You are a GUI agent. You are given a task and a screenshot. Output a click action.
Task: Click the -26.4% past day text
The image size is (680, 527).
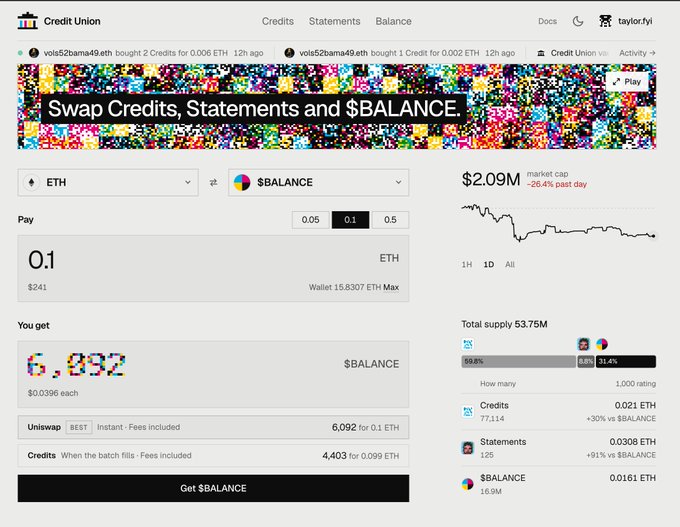557,184
